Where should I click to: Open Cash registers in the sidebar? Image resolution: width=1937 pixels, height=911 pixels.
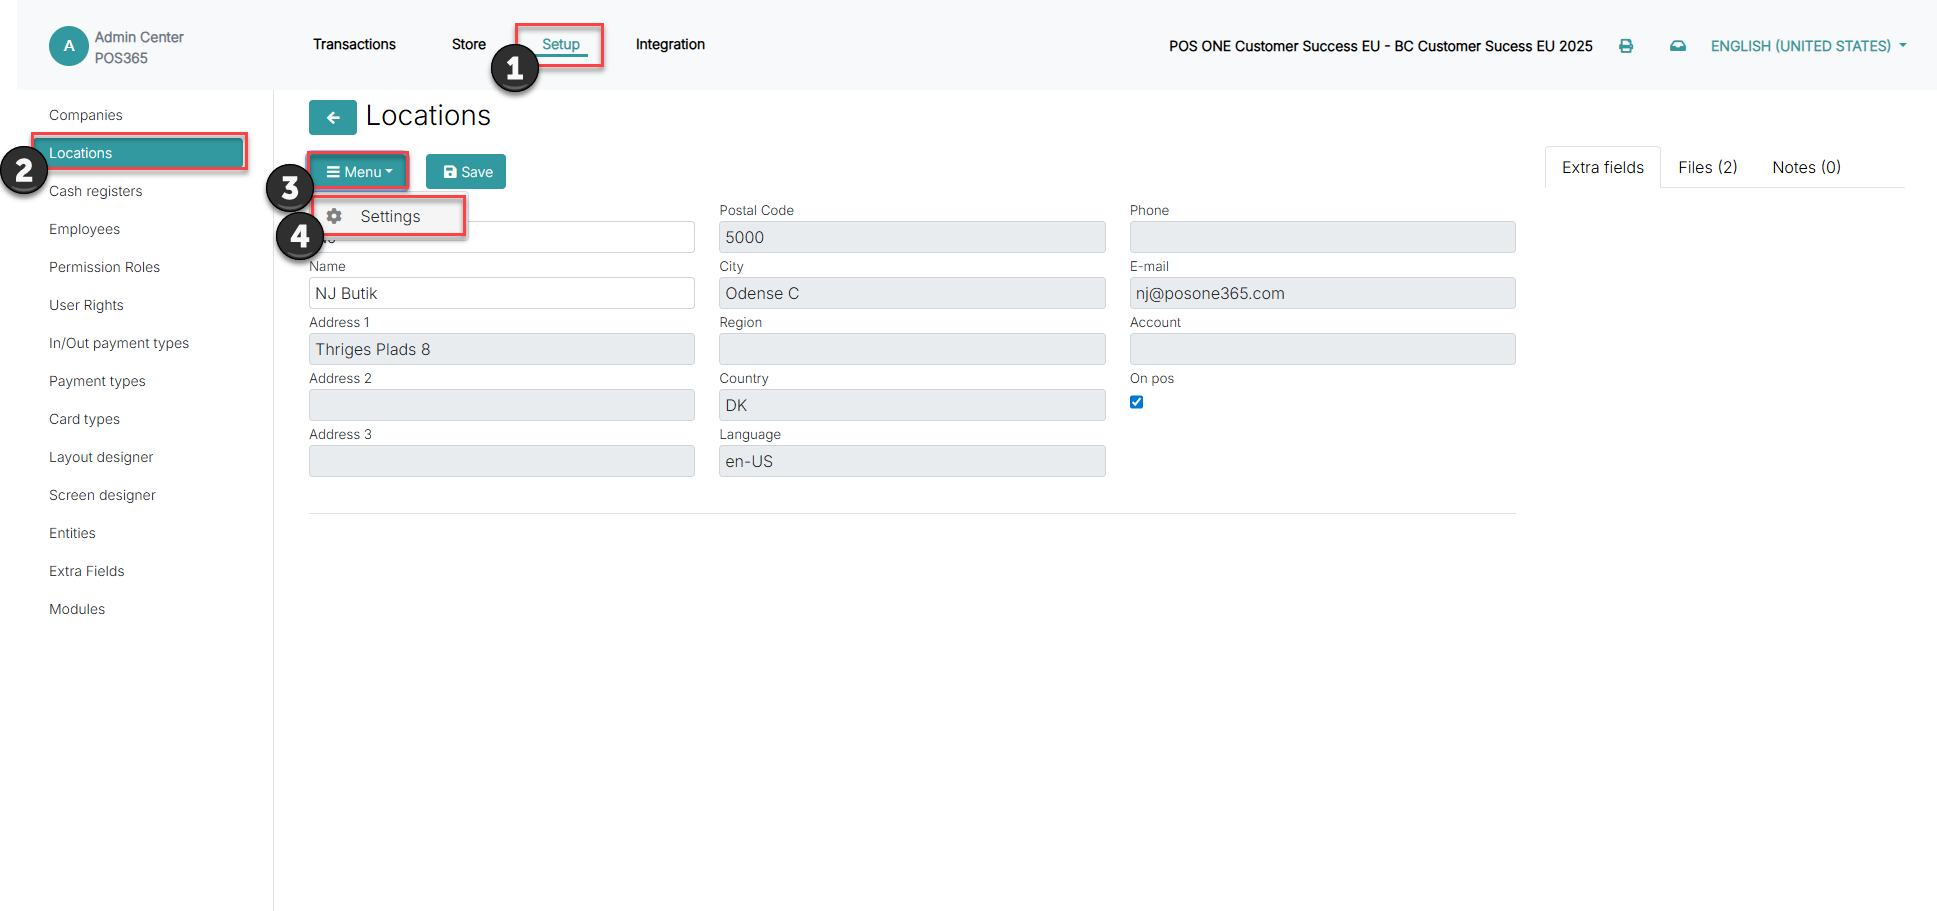96,191
